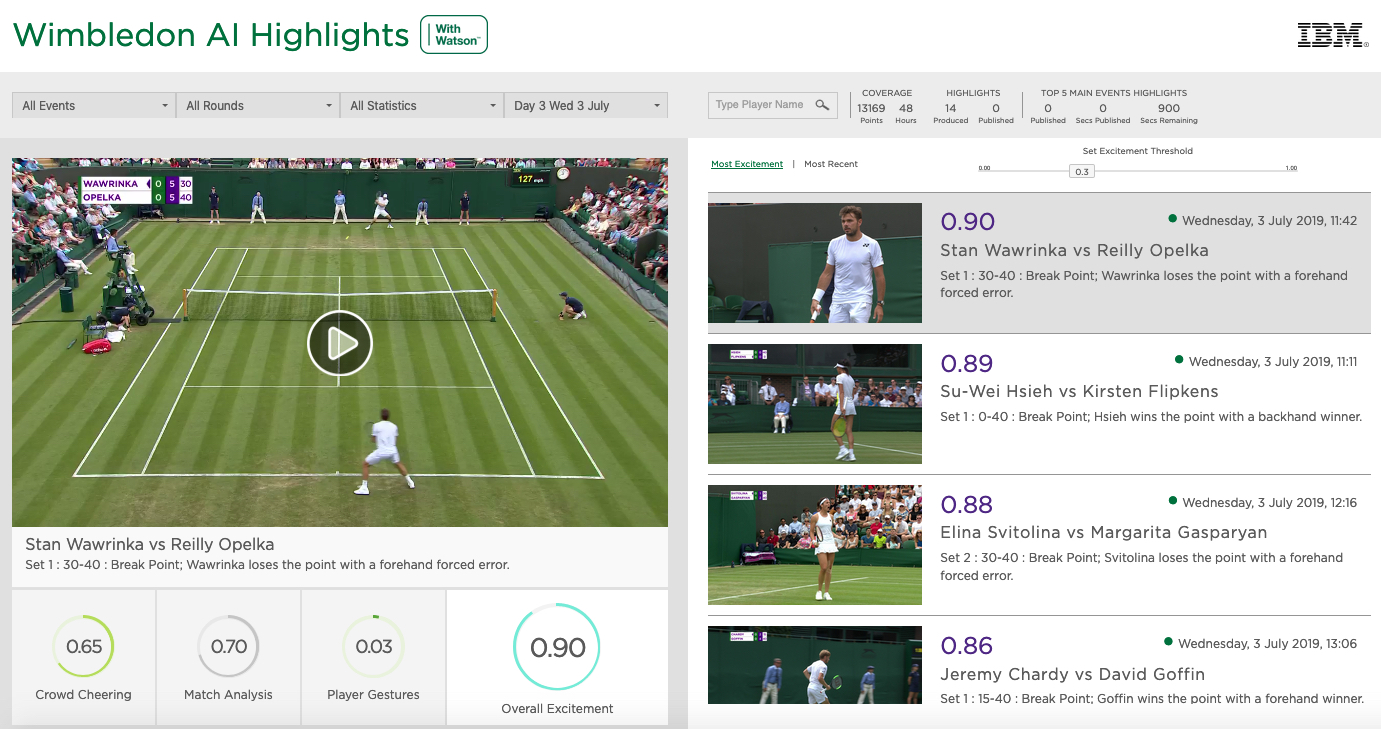
Task: Click the Stan Wawrinka vs Reilly Opelka list title
Action: coord(1074,251)
